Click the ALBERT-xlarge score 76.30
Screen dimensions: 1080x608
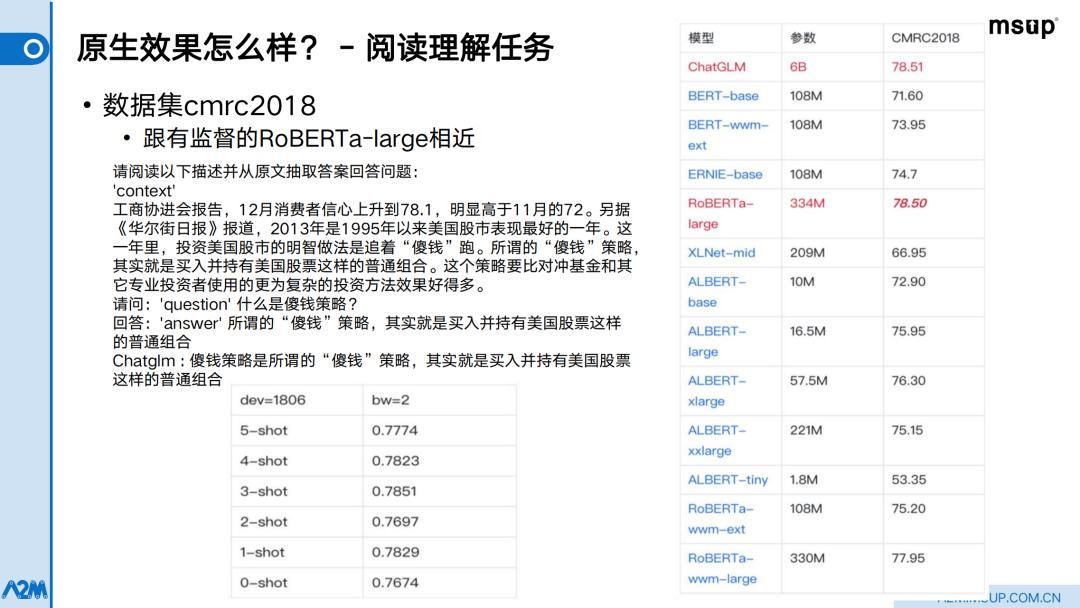pos(908,381)
